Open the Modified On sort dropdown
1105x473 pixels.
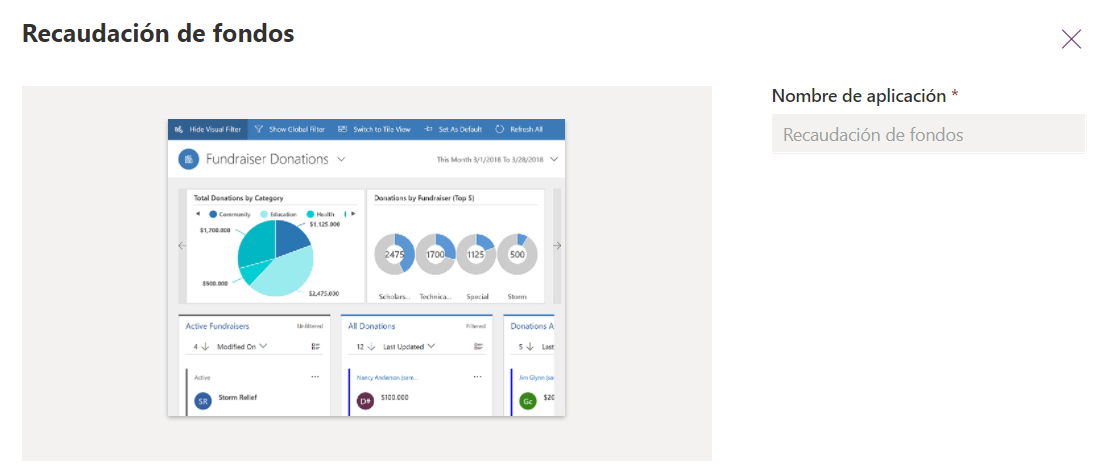coord(264,346)
